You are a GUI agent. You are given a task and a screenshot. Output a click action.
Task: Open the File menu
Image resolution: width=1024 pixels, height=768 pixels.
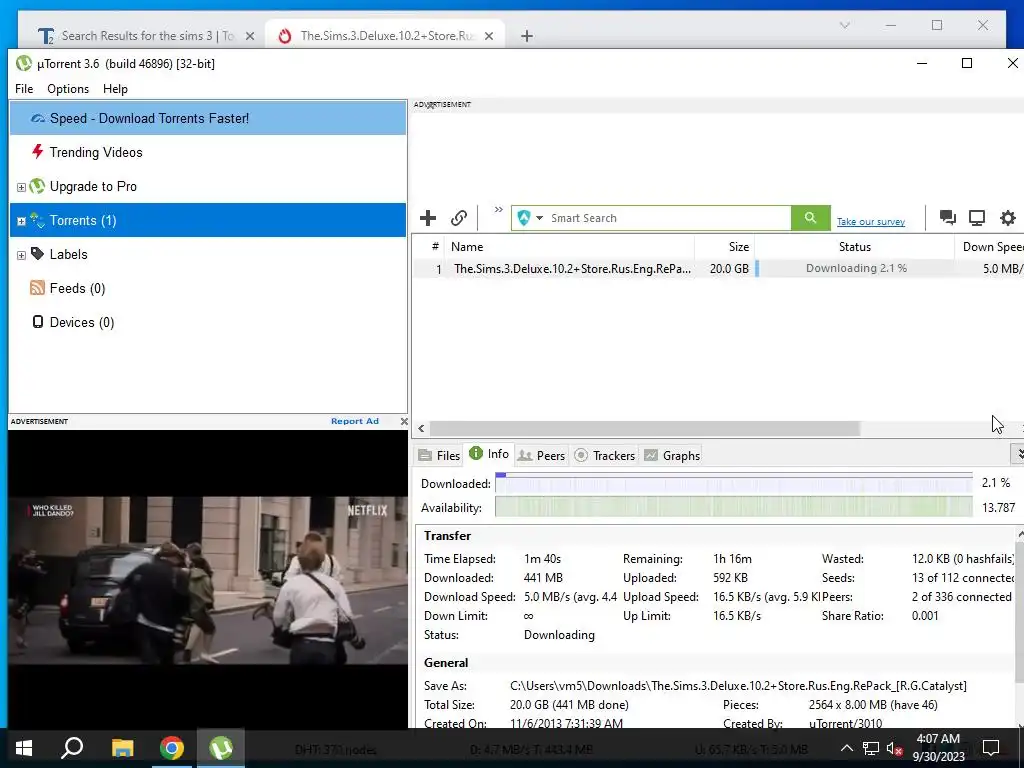[24, 89]
